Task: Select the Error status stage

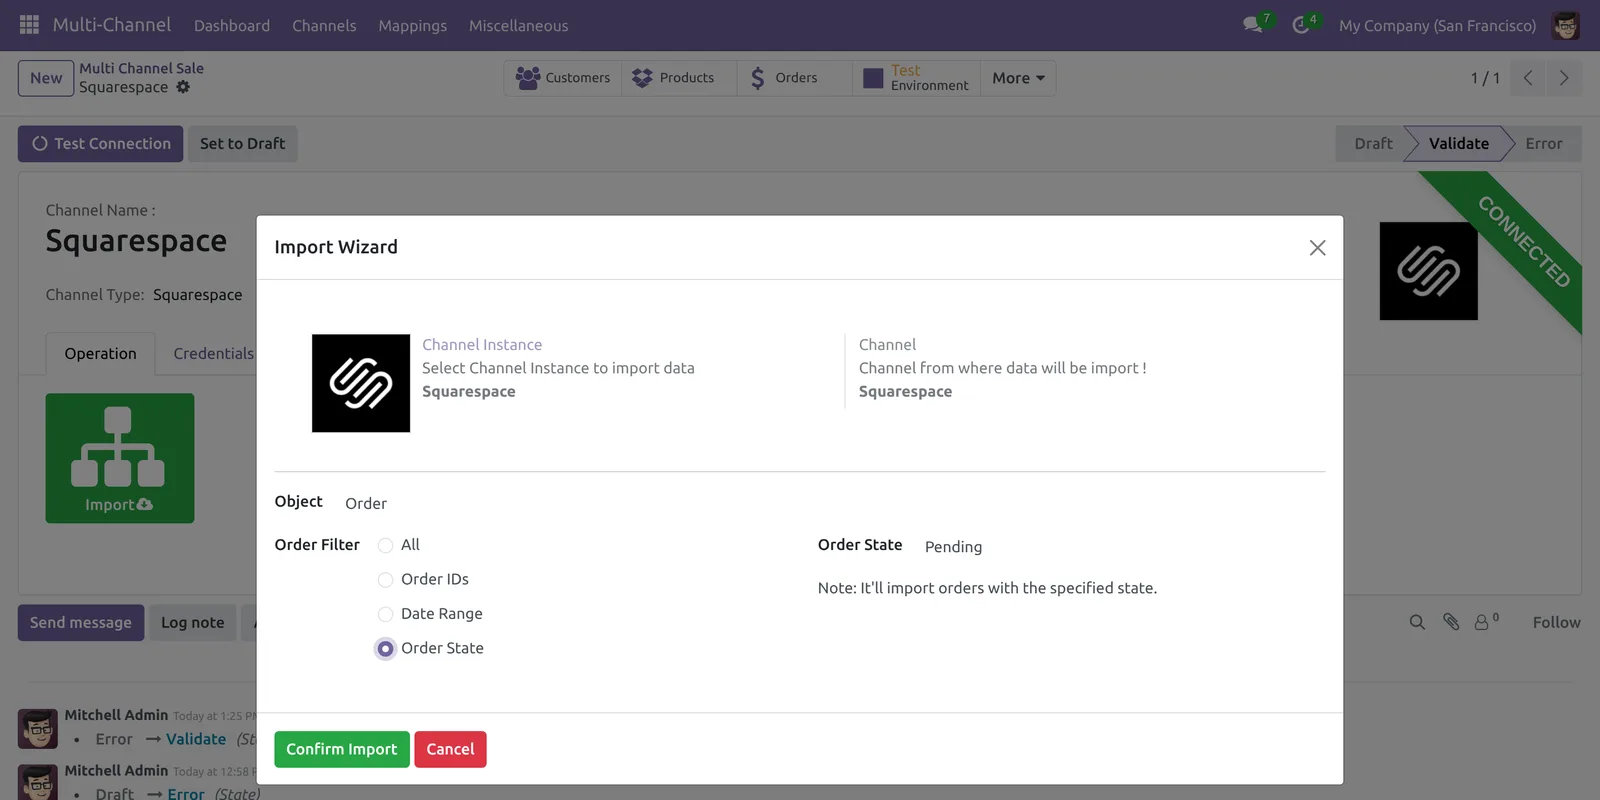Action: 1543,143
